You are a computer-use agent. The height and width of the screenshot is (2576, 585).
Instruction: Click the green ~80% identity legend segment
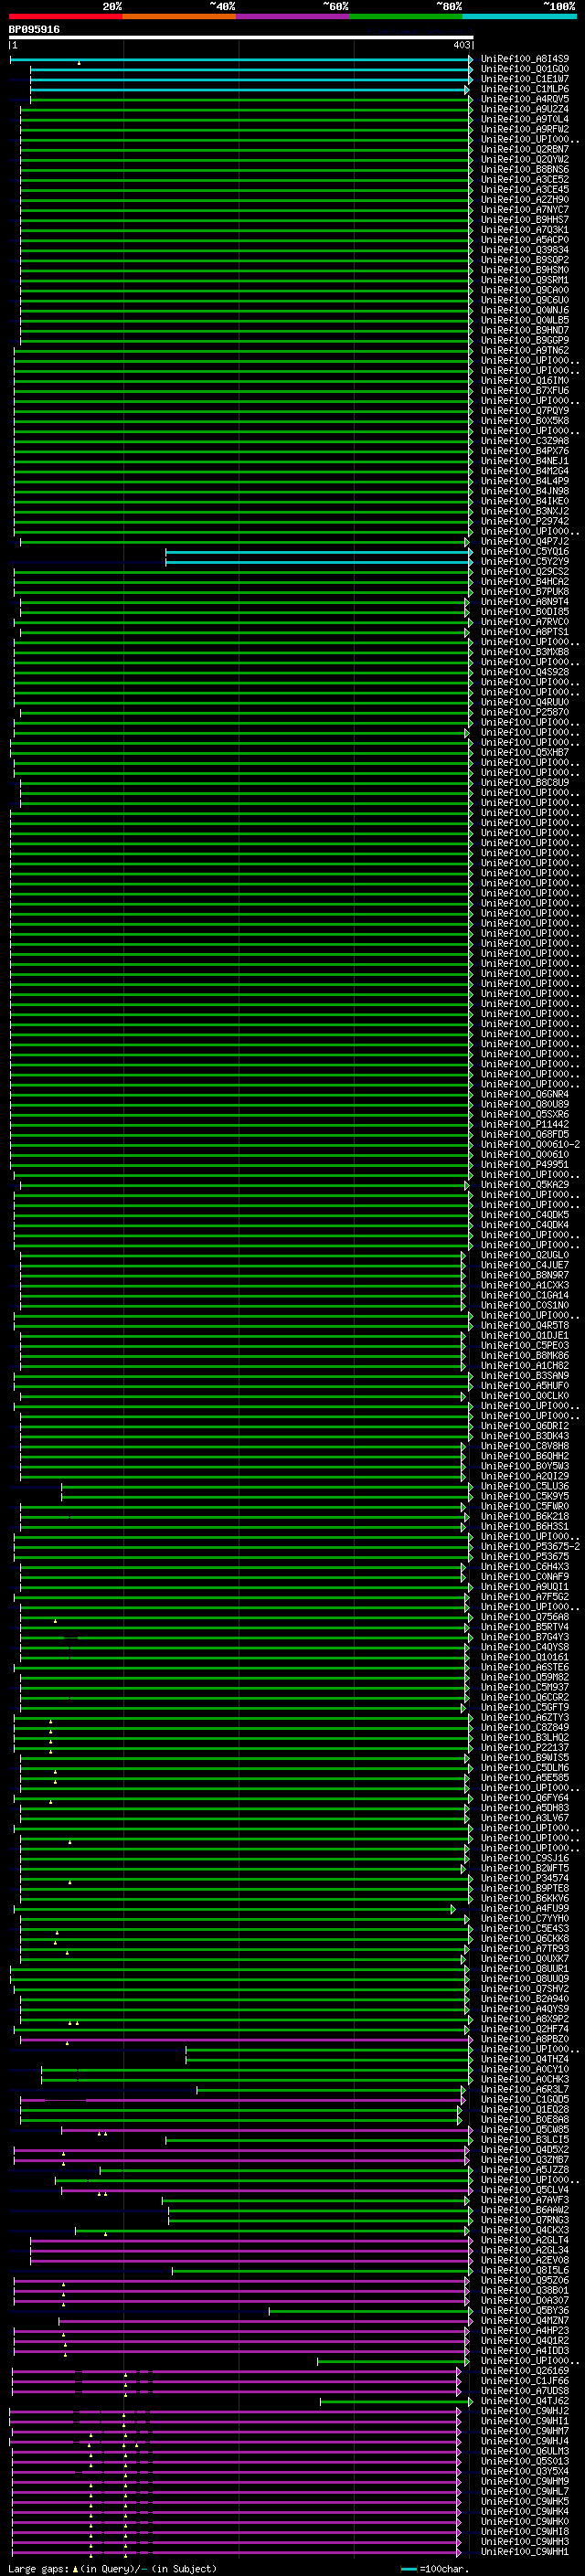pyautogui.click(x=406, y=16)
